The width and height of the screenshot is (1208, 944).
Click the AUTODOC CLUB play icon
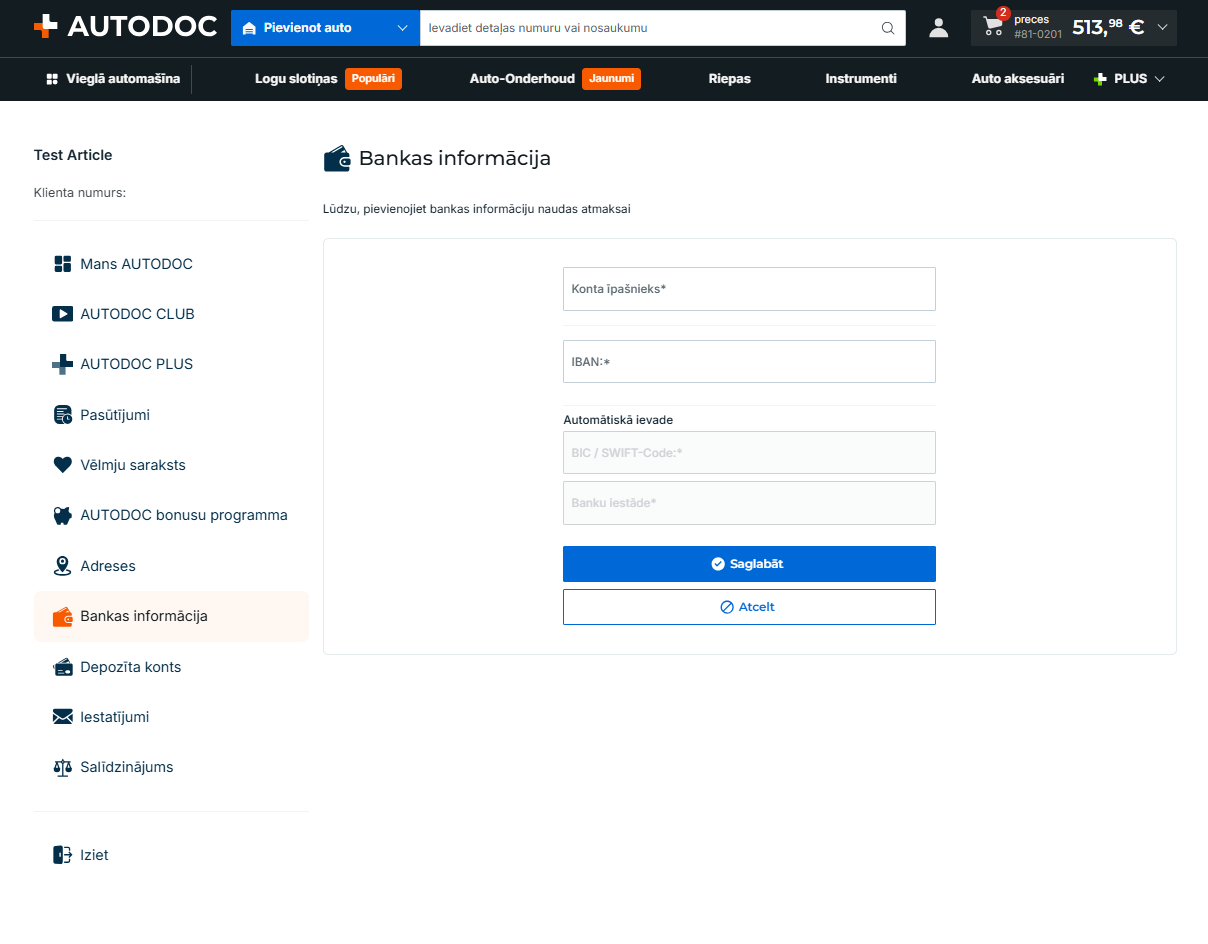click(x=62, y=314)
